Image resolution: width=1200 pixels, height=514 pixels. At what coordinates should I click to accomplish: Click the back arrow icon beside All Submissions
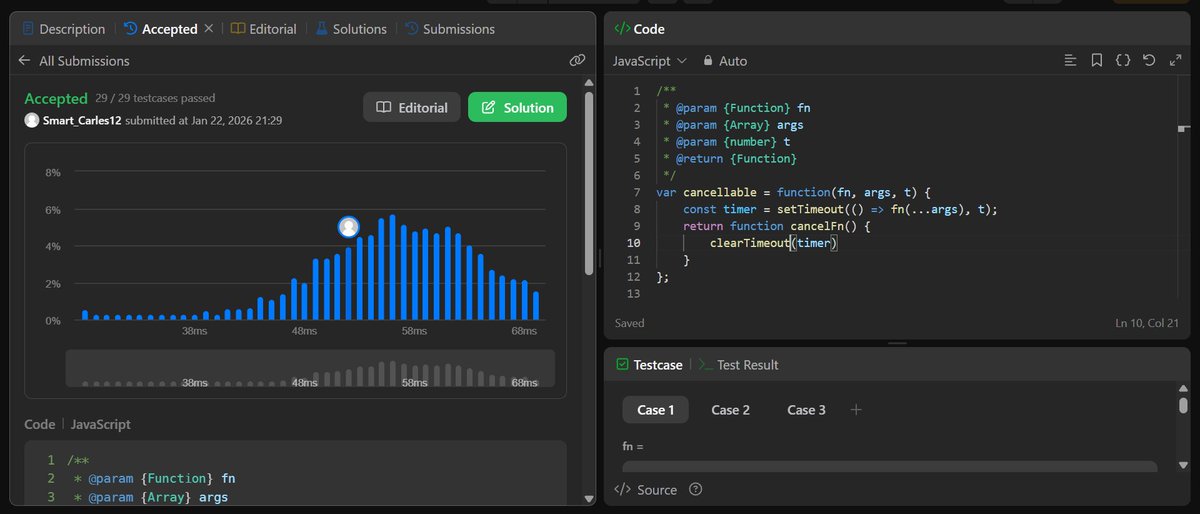coord(25,61)
